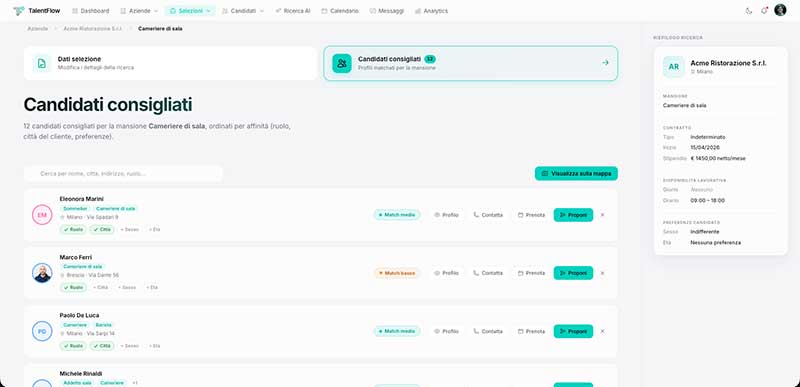Click the EM avatar of Eleonora Marini
The height and width of the screenshot is (387, 800).
pyautogui.click(x=42, y=215)
